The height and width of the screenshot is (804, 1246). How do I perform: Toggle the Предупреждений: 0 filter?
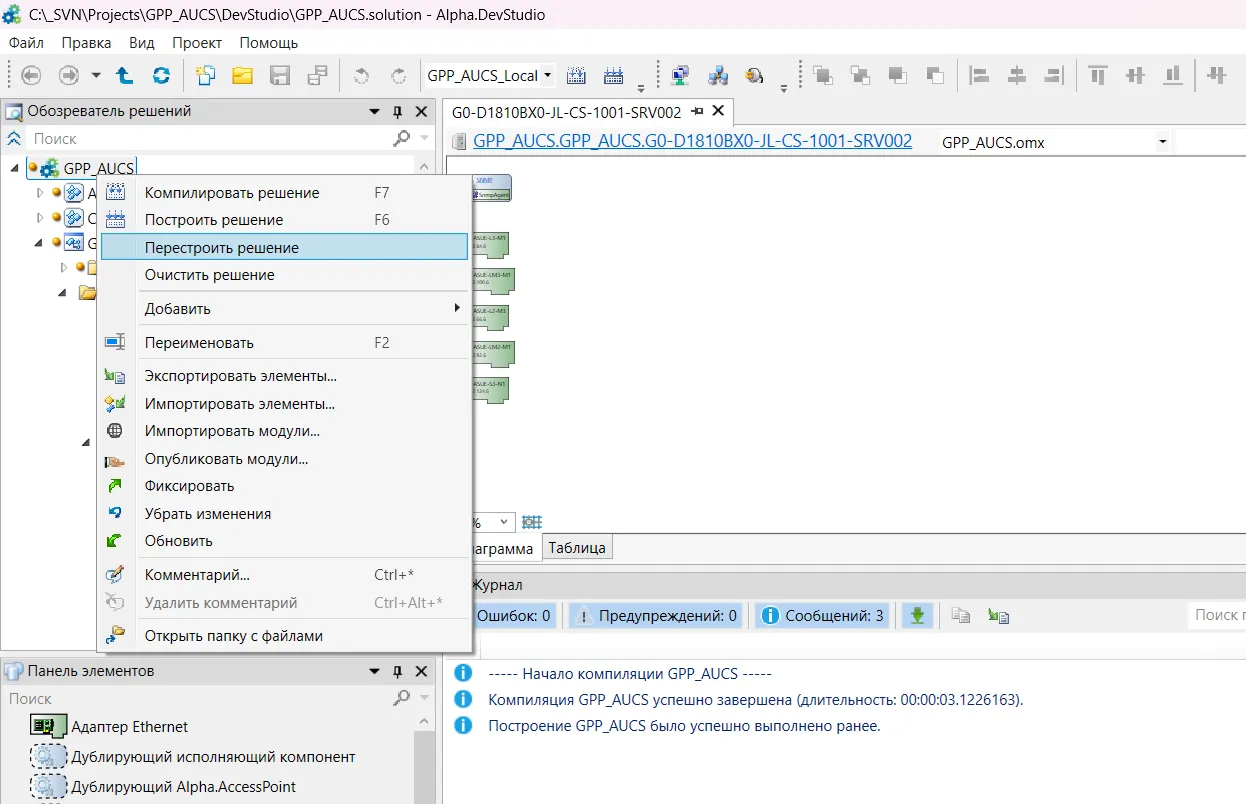click(x=658, y=616)
